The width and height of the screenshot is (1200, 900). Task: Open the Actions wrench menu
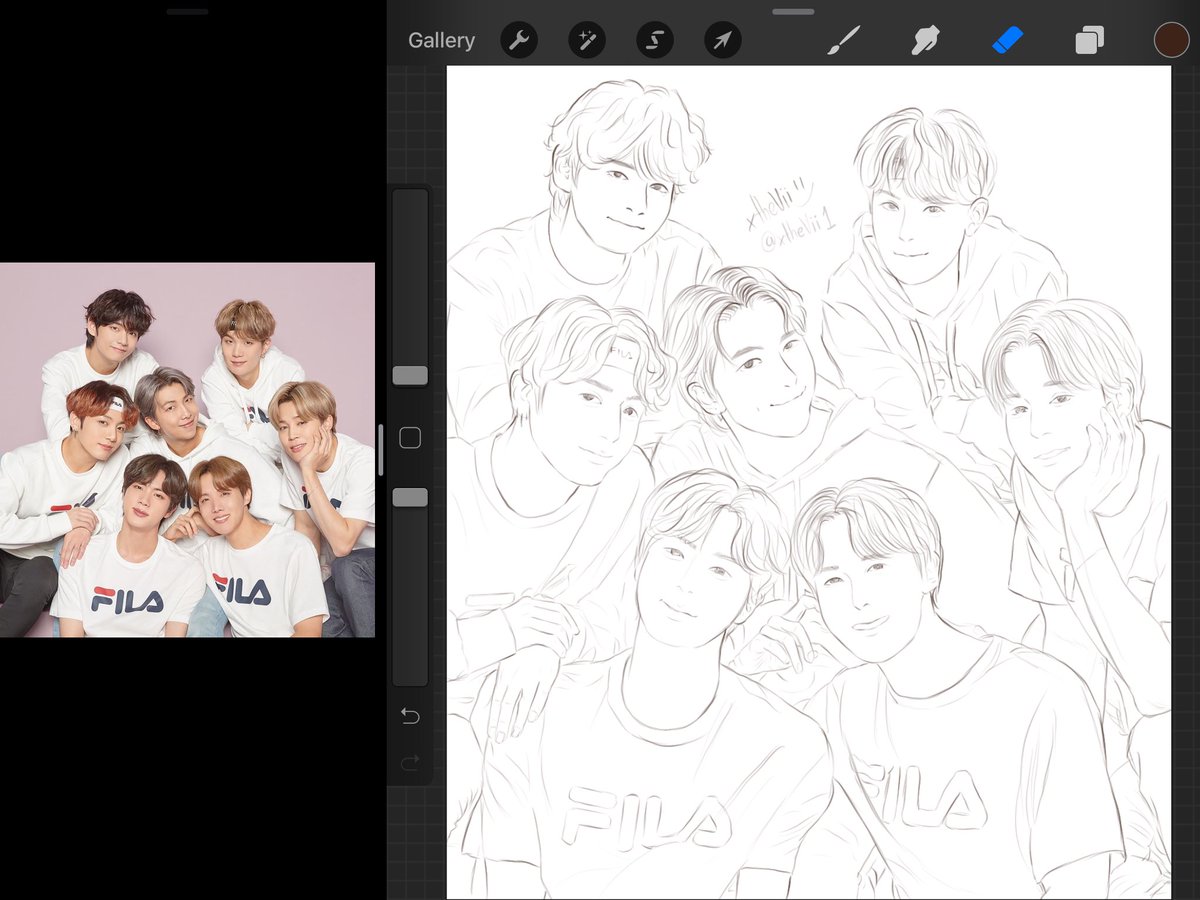[519, 41]
